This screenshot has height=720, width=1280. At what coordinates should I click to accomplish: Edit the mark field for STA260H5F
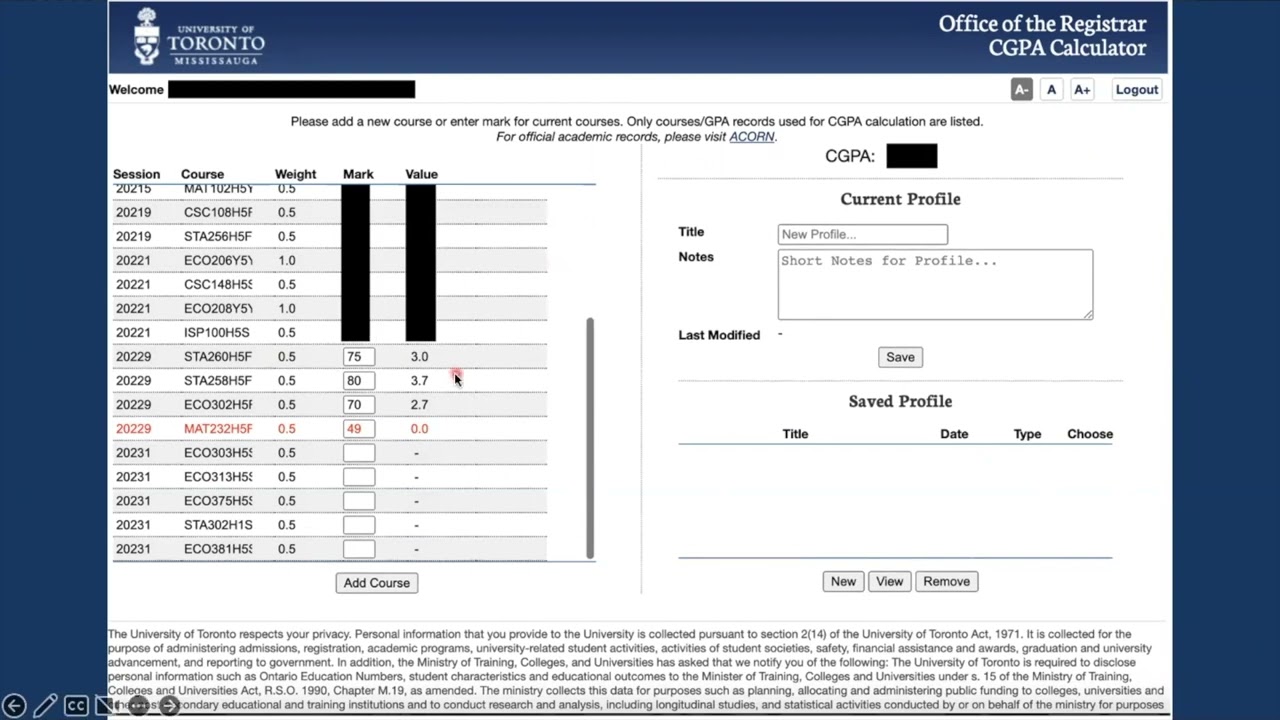pos(358,357)
